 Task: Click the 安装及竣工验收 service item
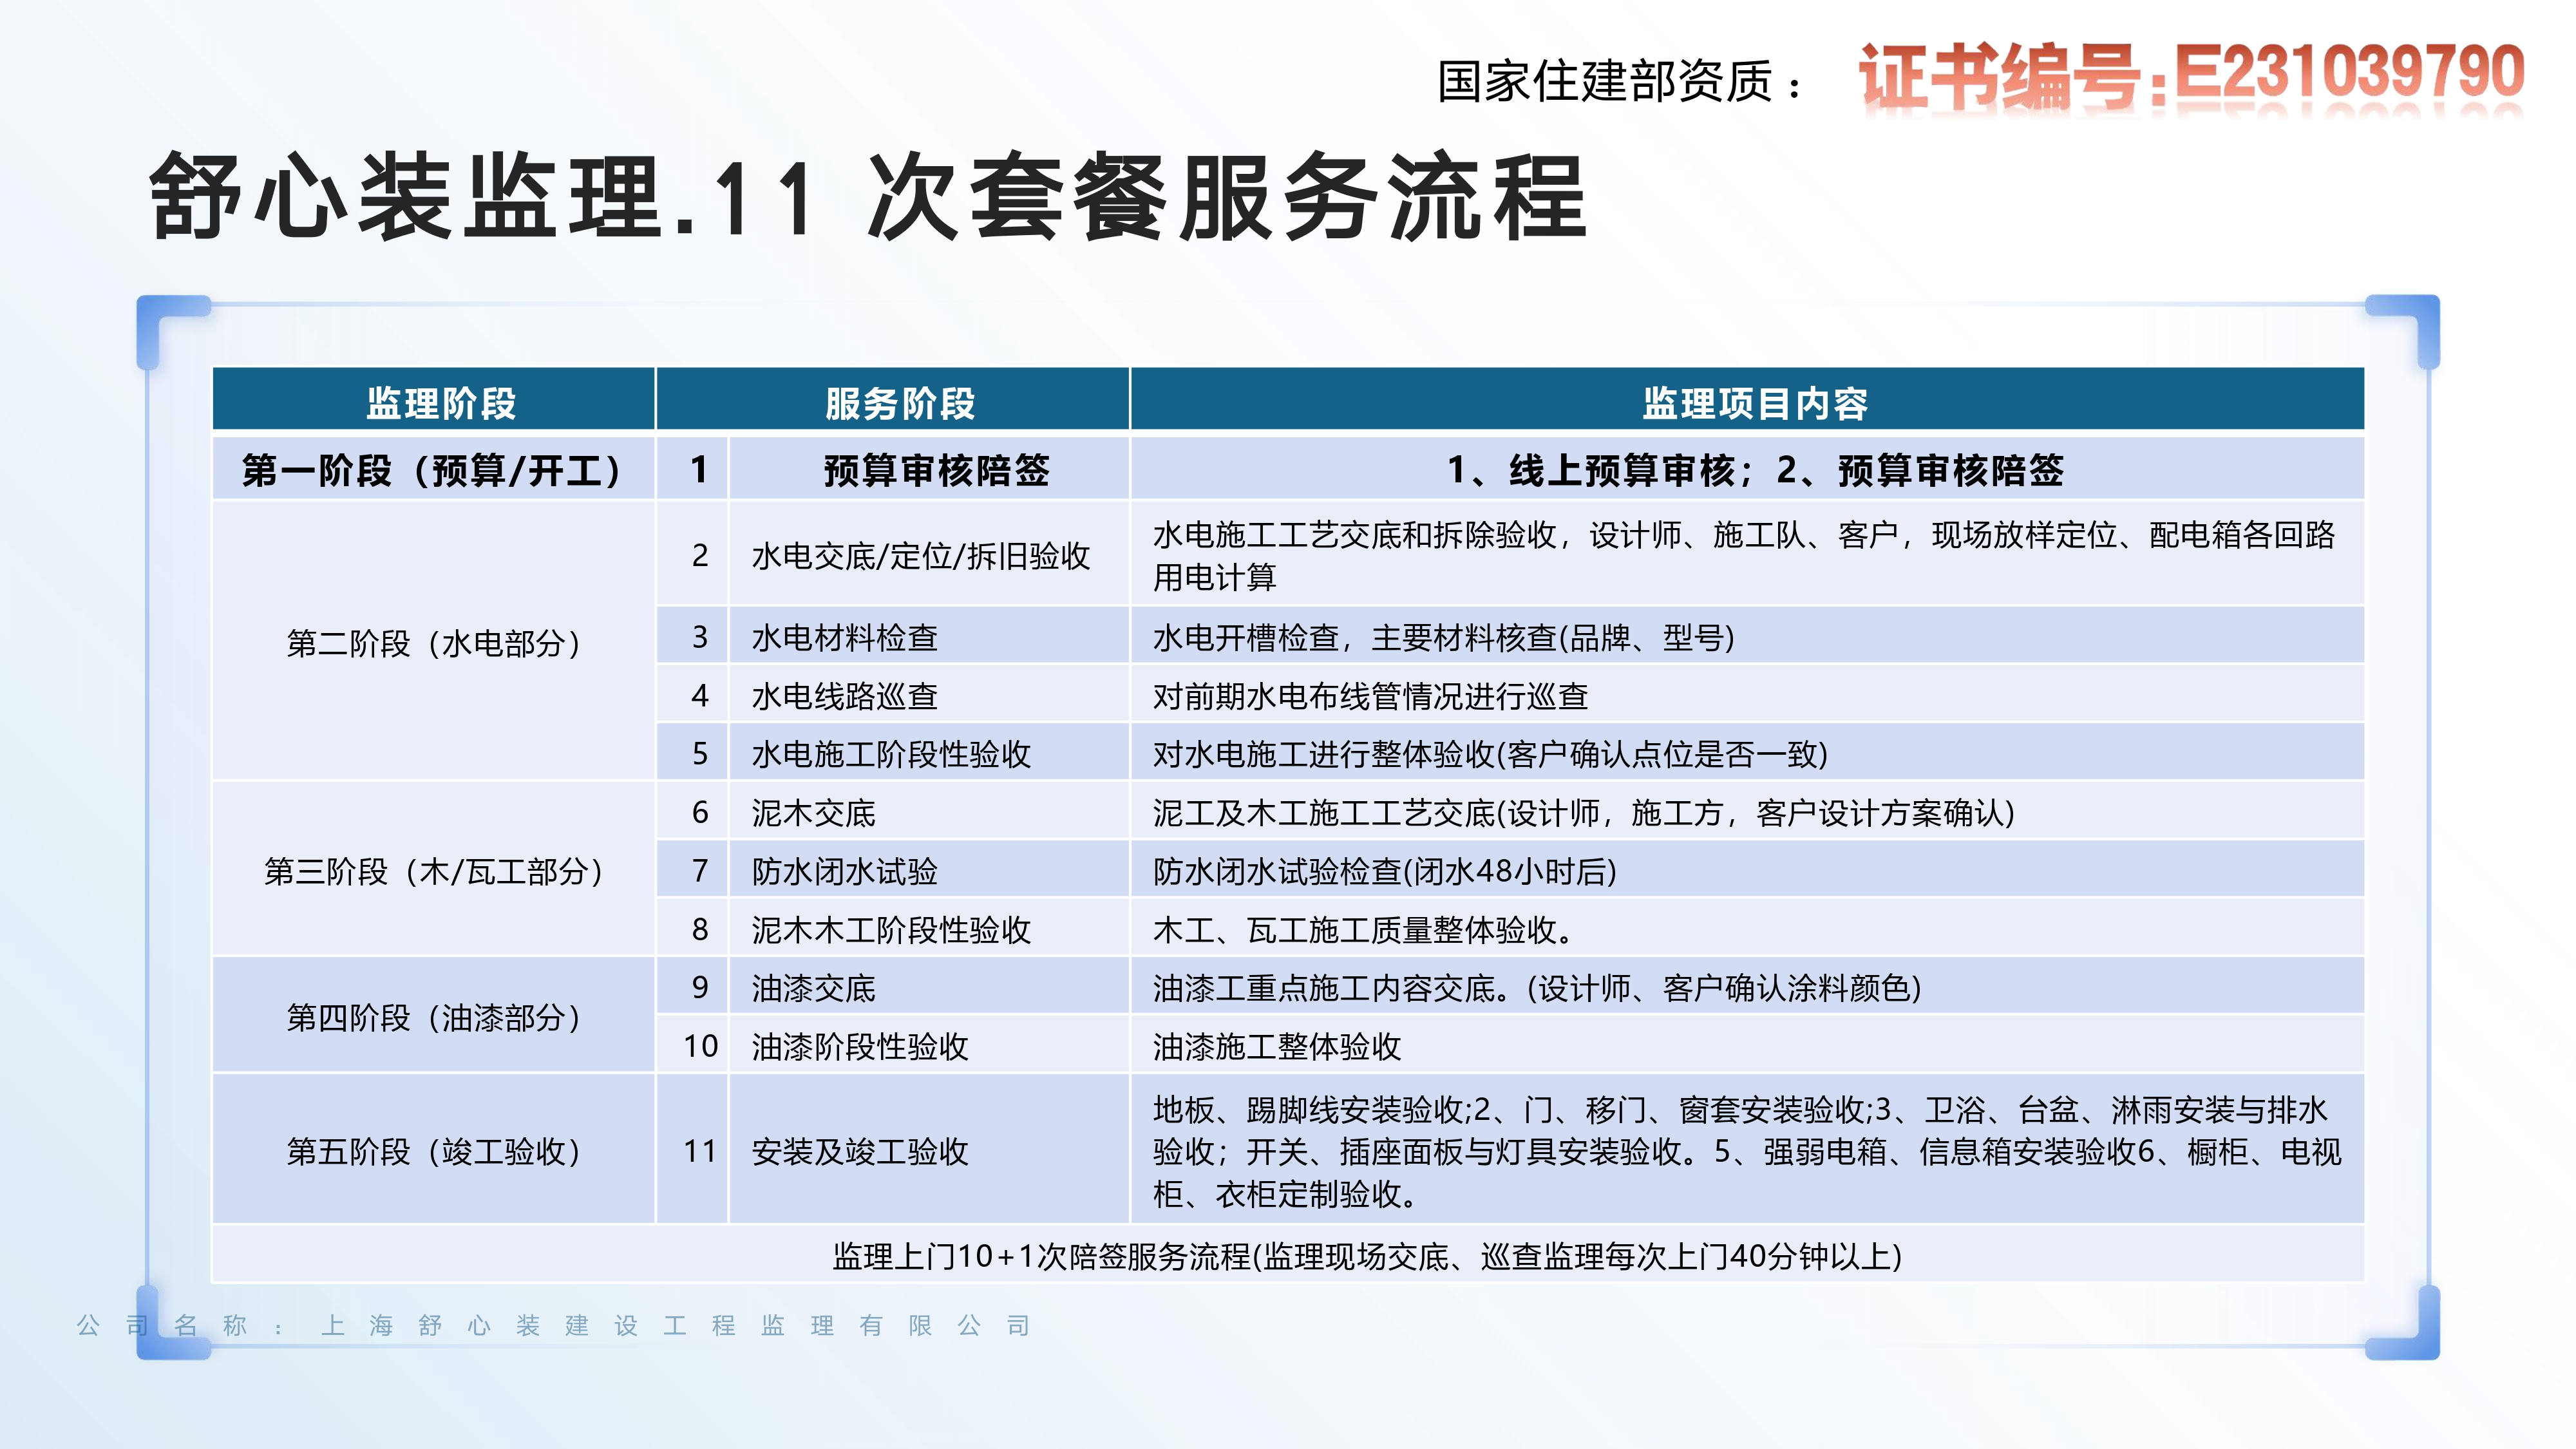tap(859, 1151)
